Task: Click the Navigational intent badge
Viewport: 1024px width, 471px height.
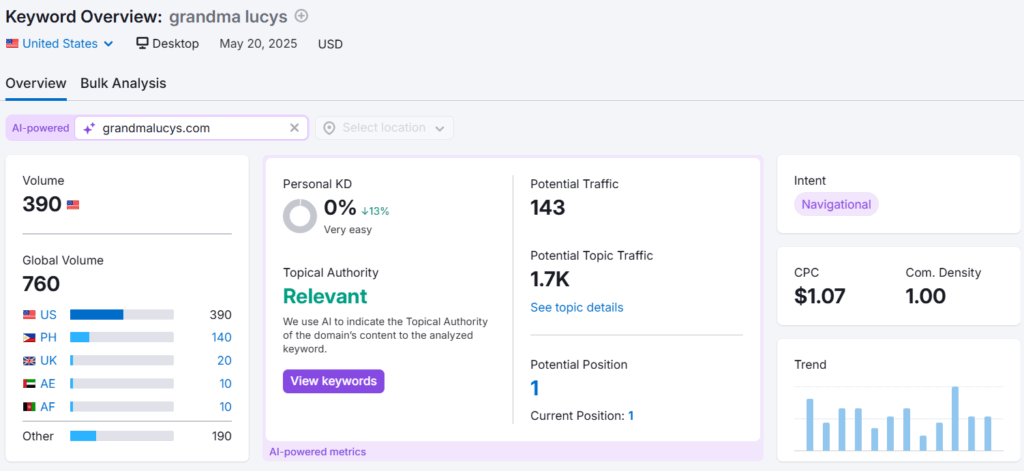Action: (837, 204)
